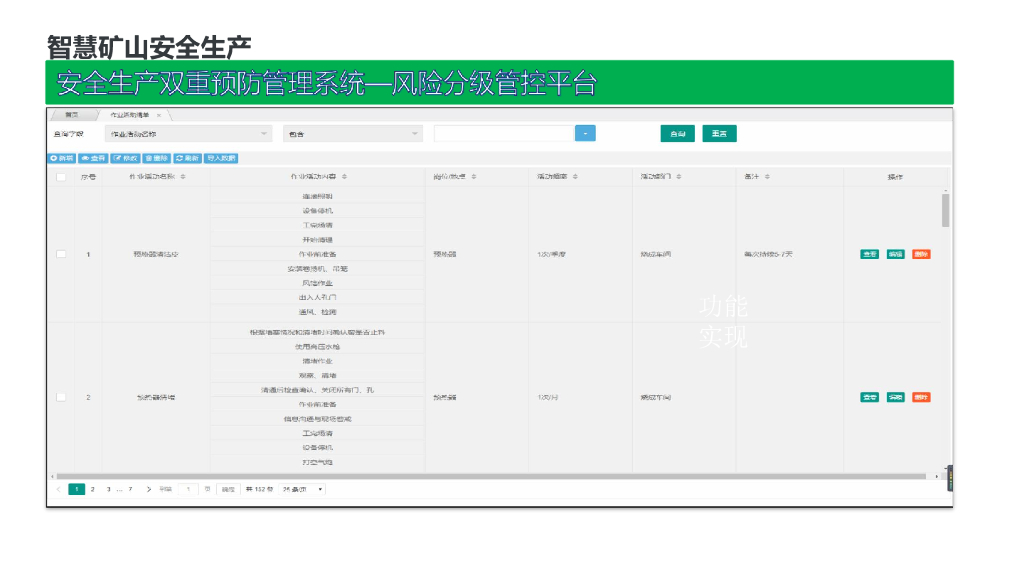Sort by the activity frequency column

(x=575, y=177)
